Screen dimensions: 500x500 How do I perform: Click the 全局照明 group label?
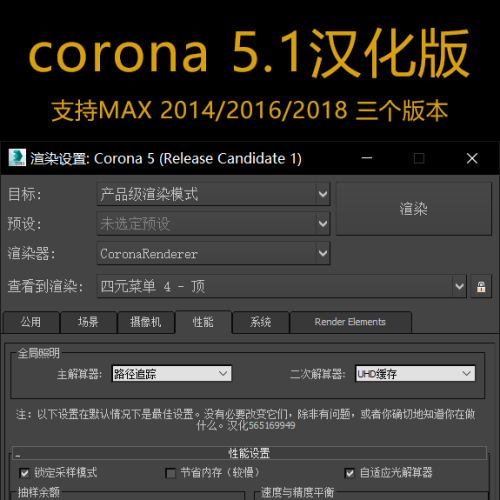[38, 353]
